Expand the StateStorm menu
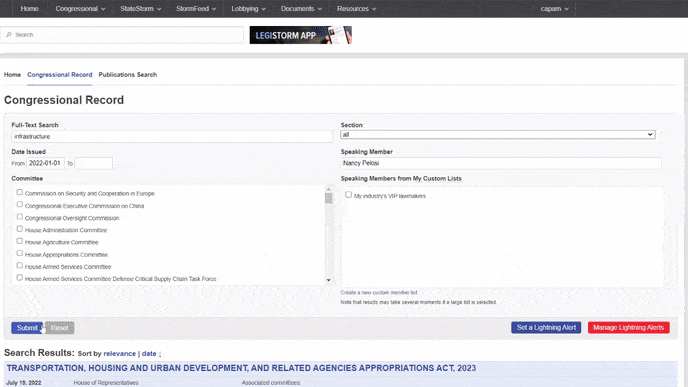 click(141, 8)
